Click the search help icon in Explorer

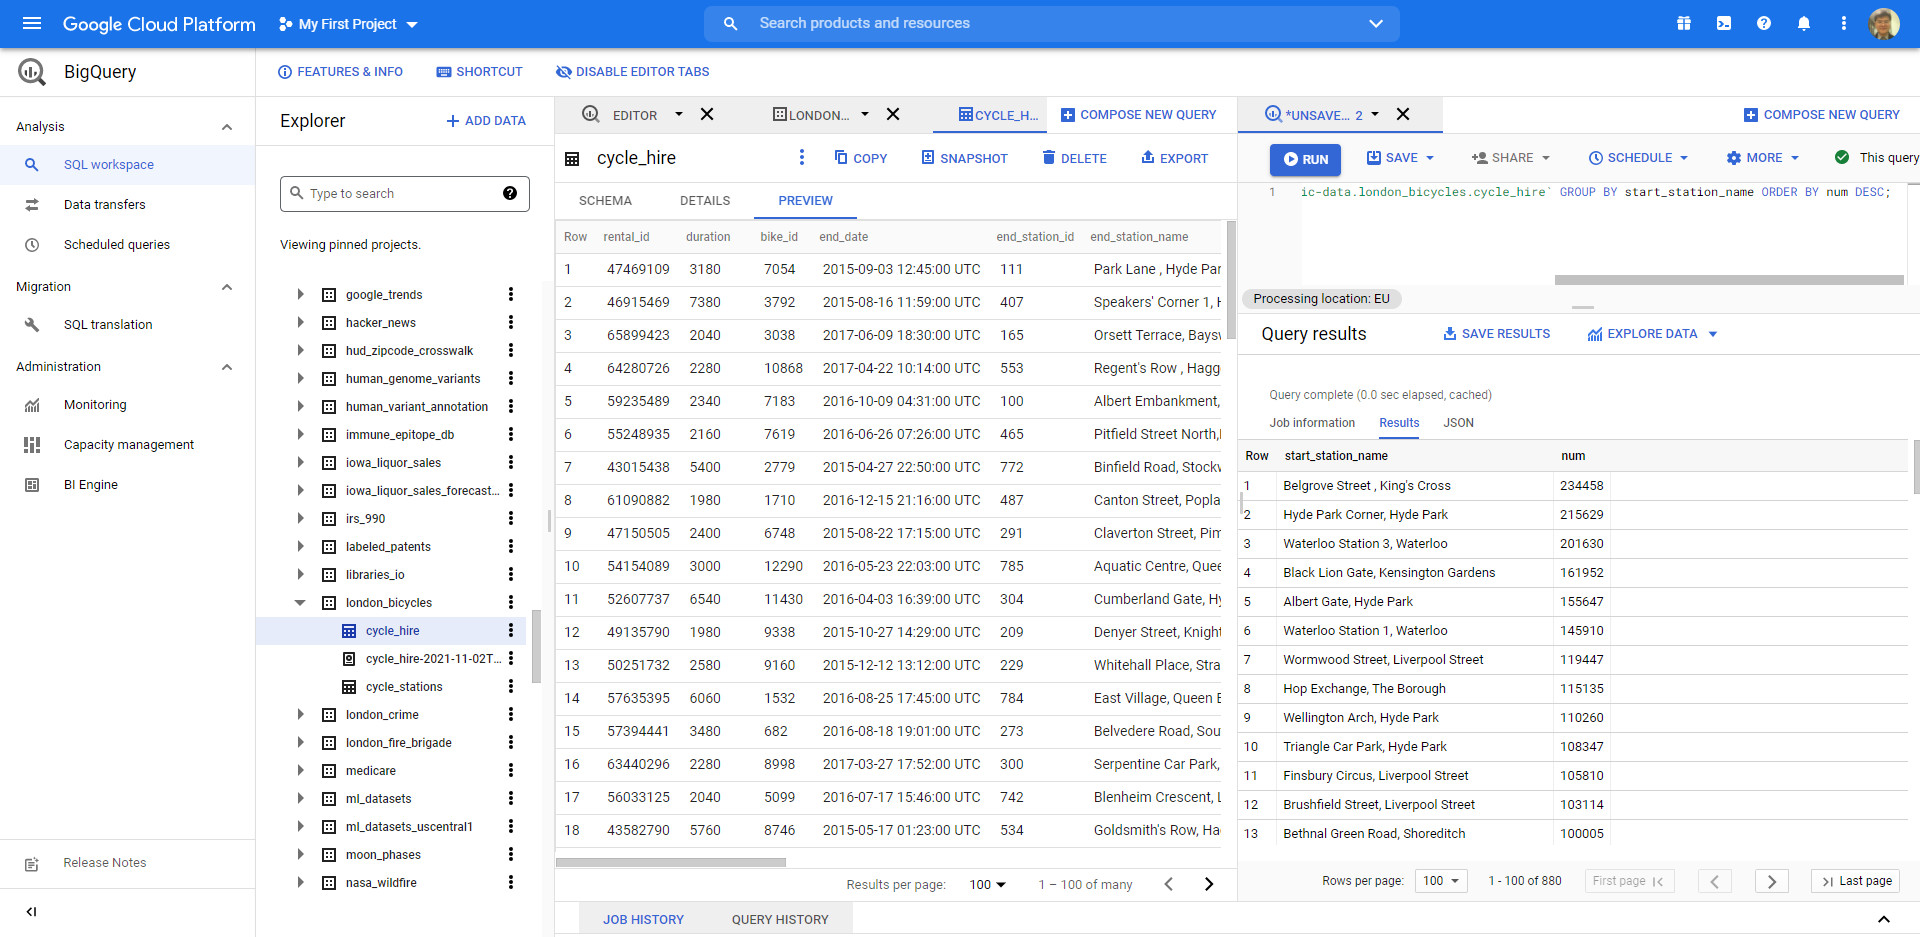coord(510,193)
